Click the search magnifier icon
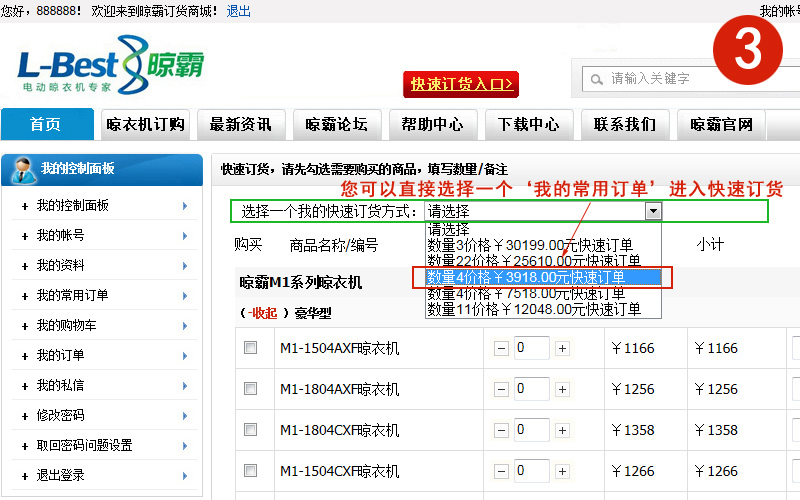 [596, 80]
